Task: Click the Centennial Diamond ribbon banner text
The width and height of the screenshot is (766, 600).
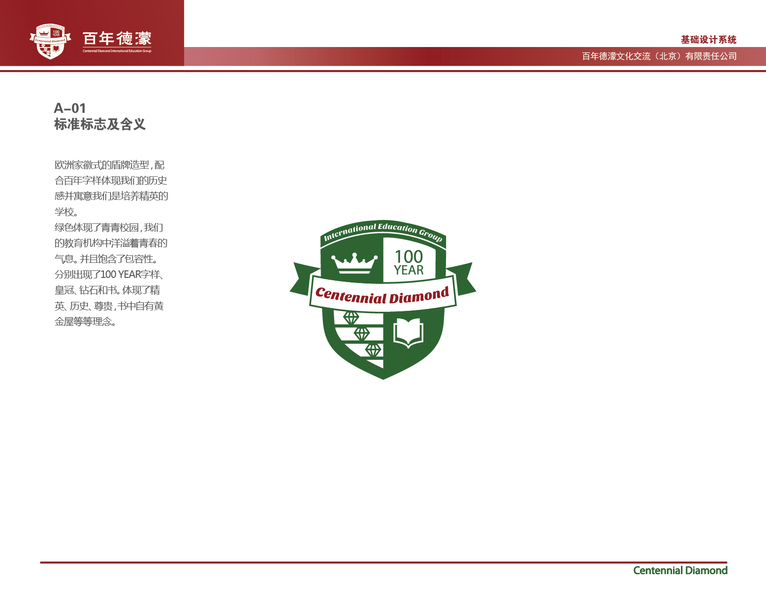Action: tap(382, 295)
